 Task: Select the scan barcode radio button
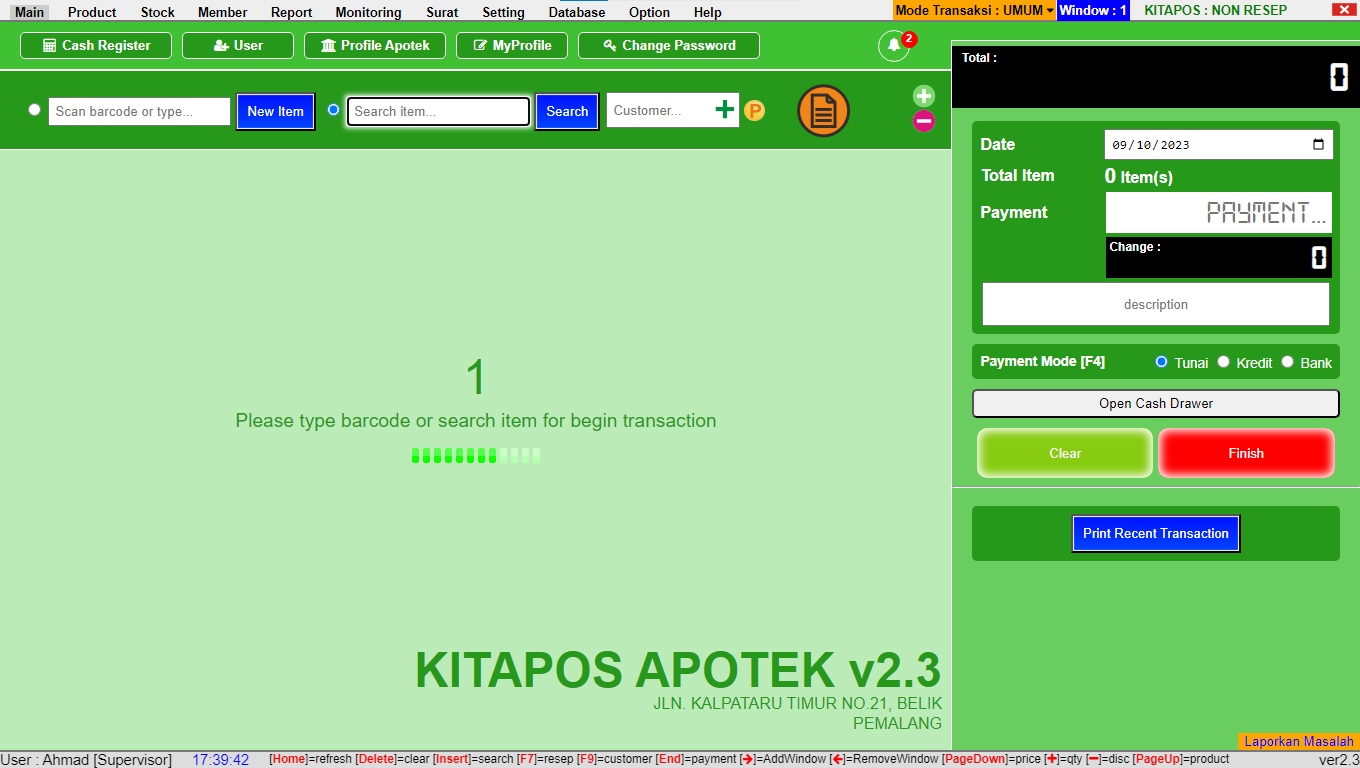[35, 110]
